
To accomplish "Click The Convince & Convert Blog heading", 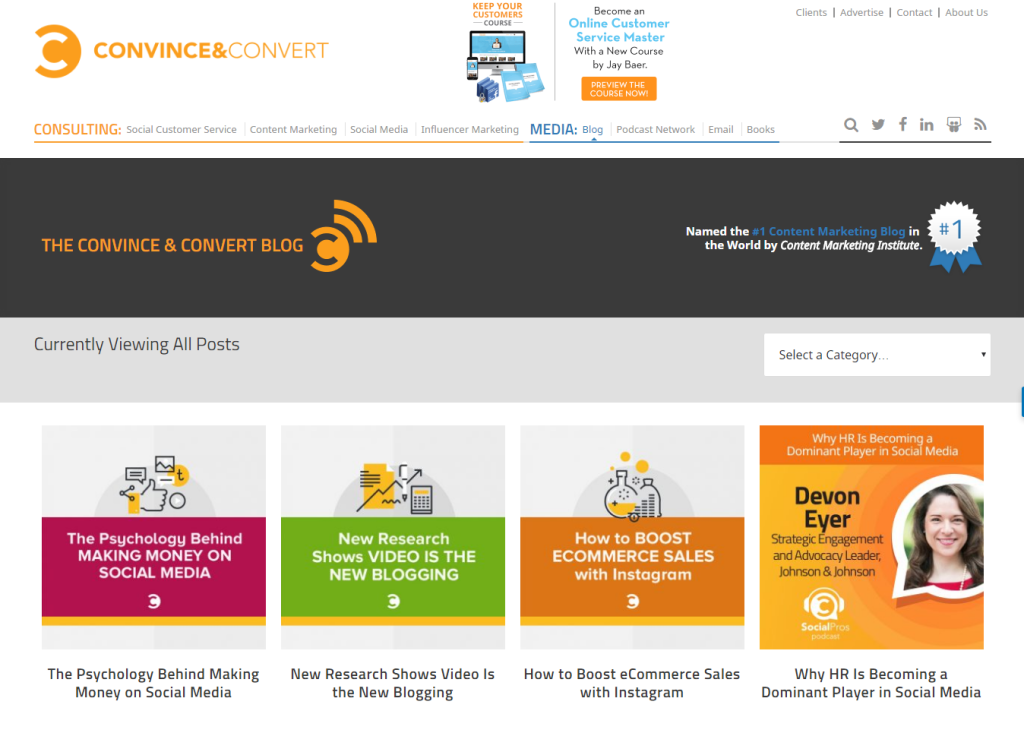I will [172, 246].
